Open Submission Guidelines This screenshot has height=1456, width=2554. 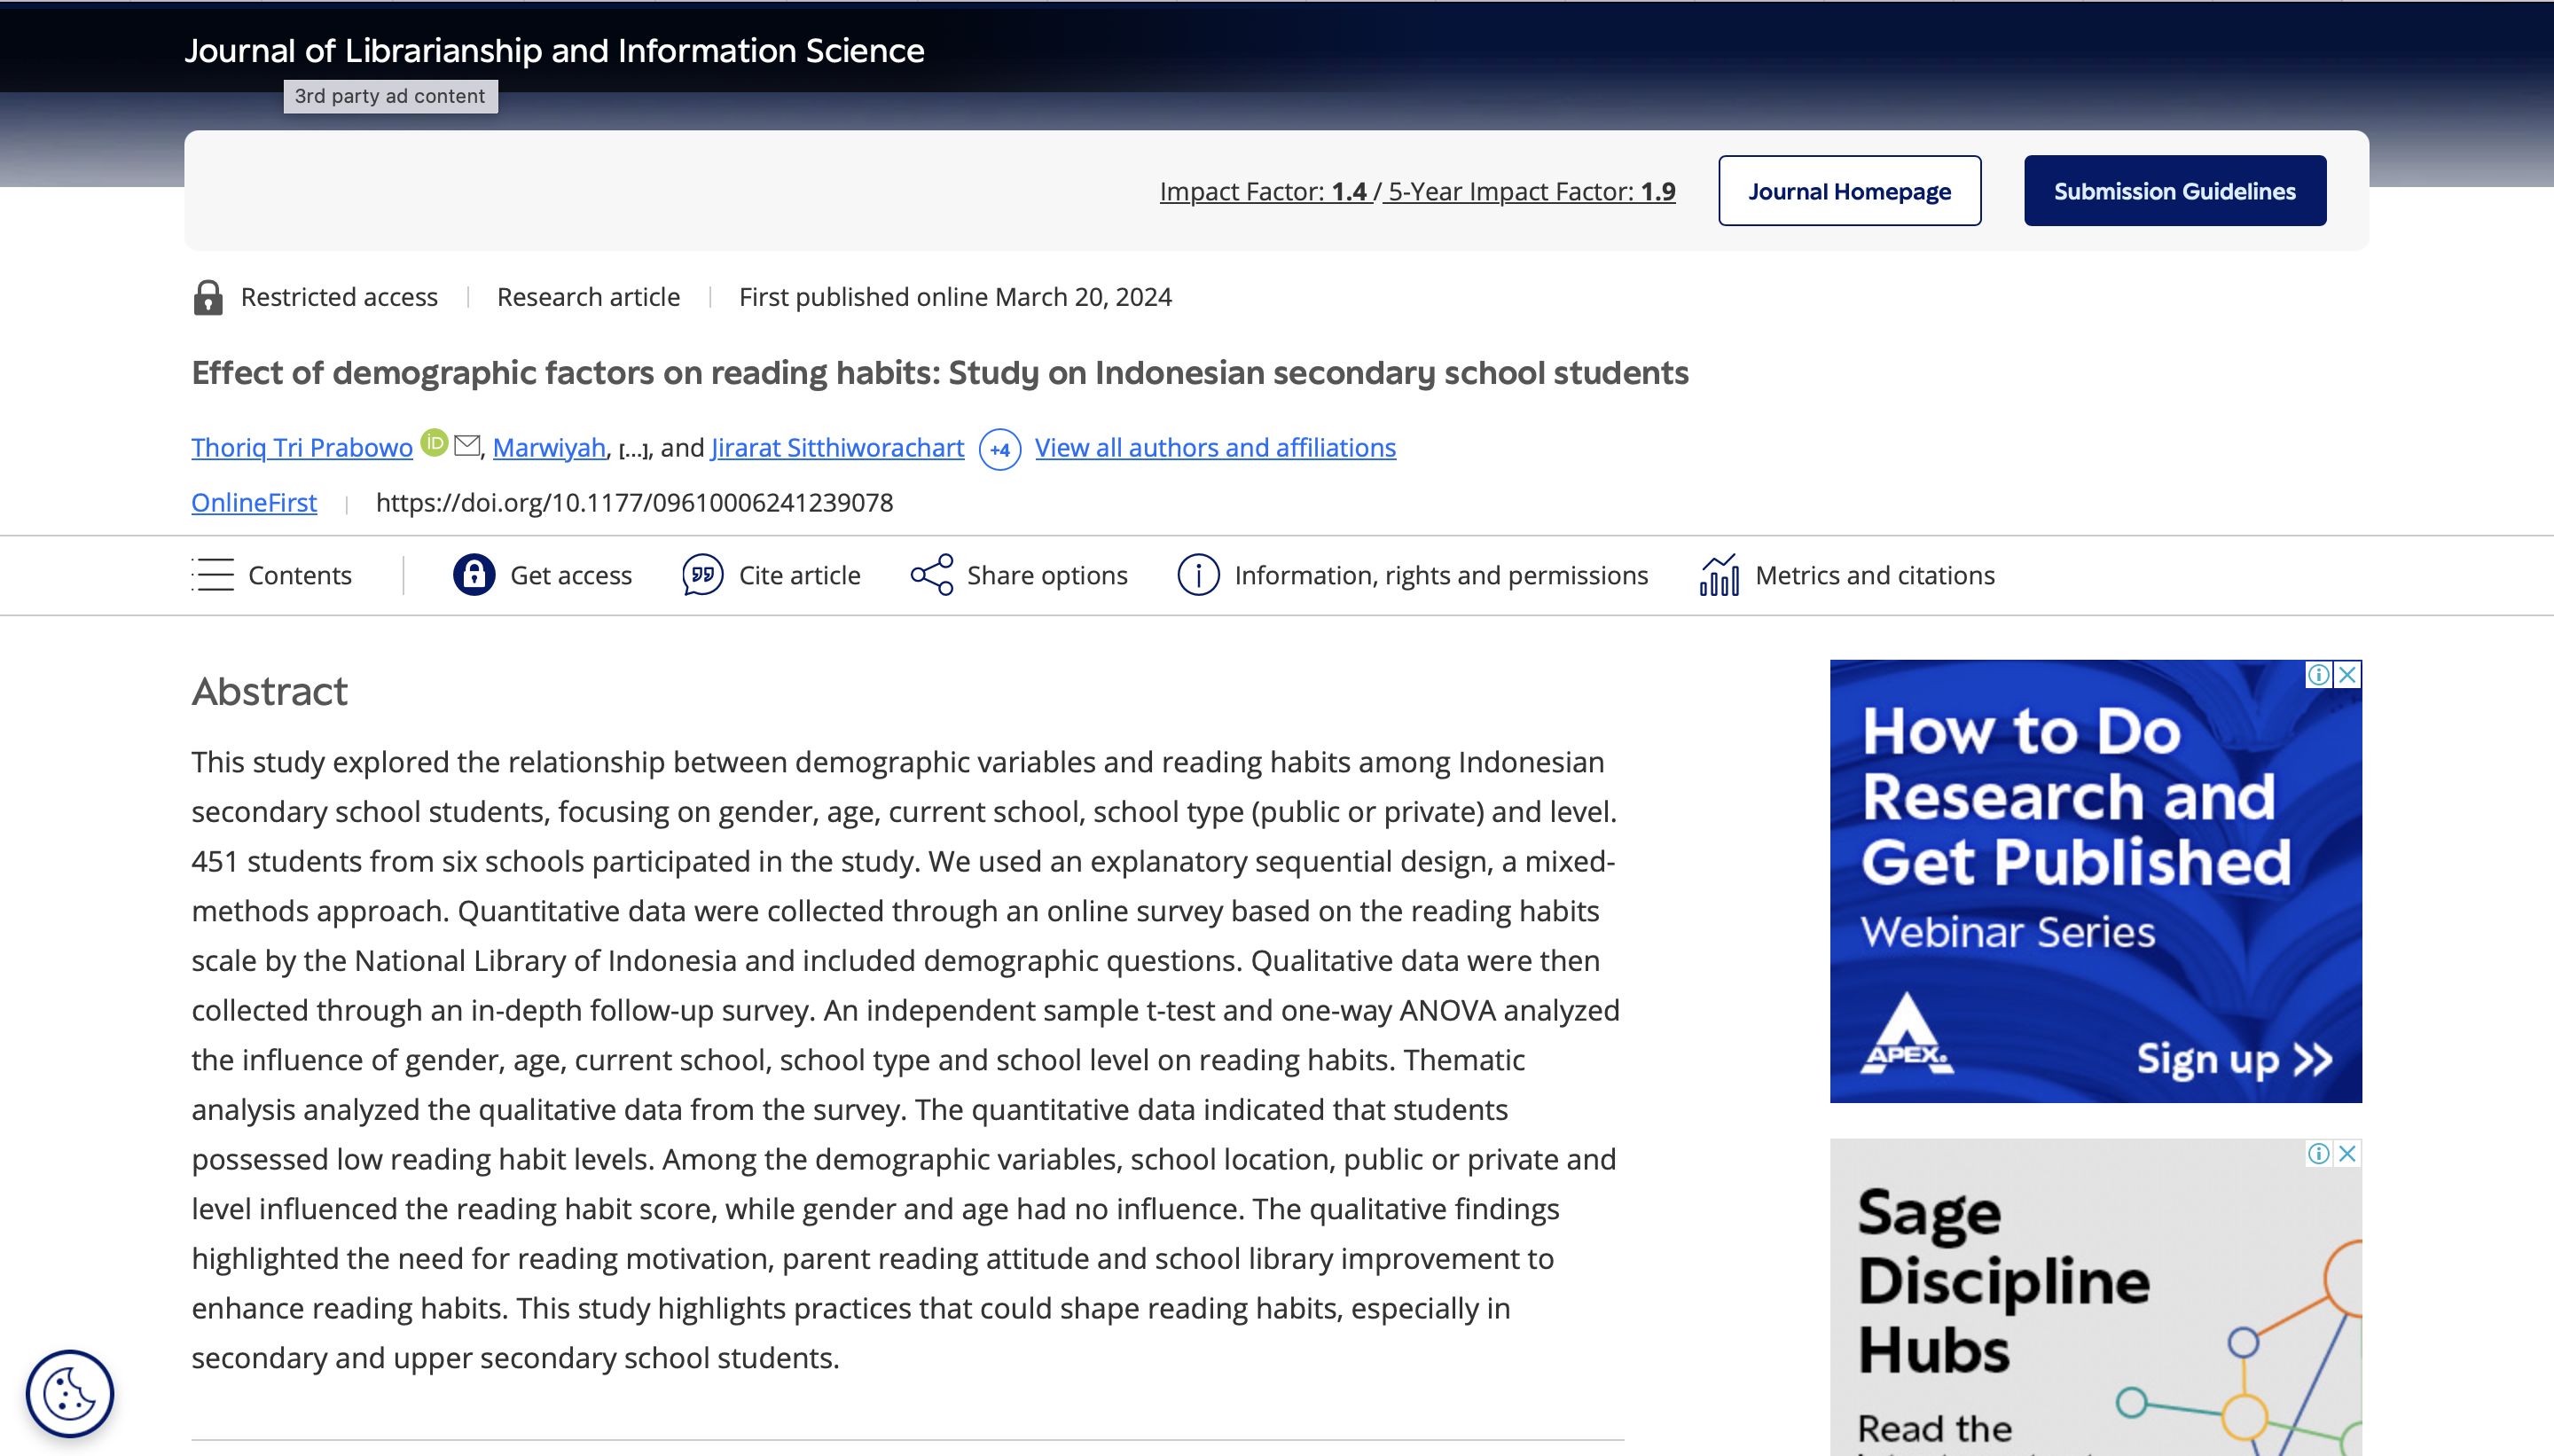[x=2174, y=191]
